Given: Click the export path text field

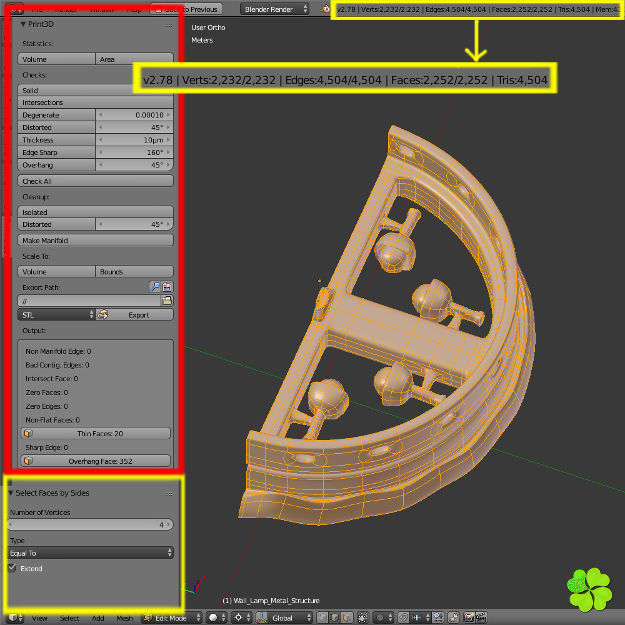Looking at the screenshot, I should coord(89,301).
